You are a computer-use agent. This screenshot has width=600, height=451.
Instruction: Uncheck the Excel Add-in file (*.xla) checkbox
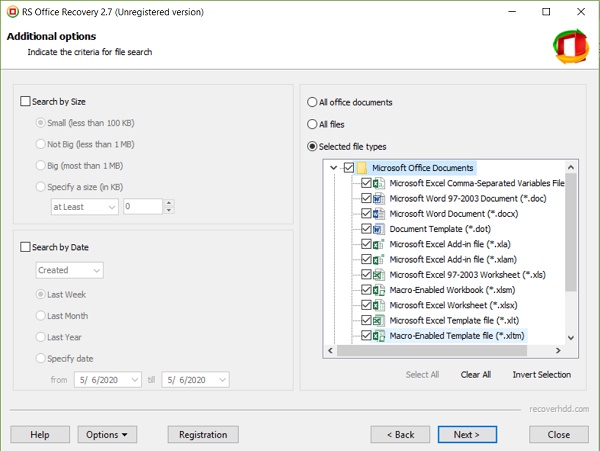pyautogui.click(x=366, y=244)
